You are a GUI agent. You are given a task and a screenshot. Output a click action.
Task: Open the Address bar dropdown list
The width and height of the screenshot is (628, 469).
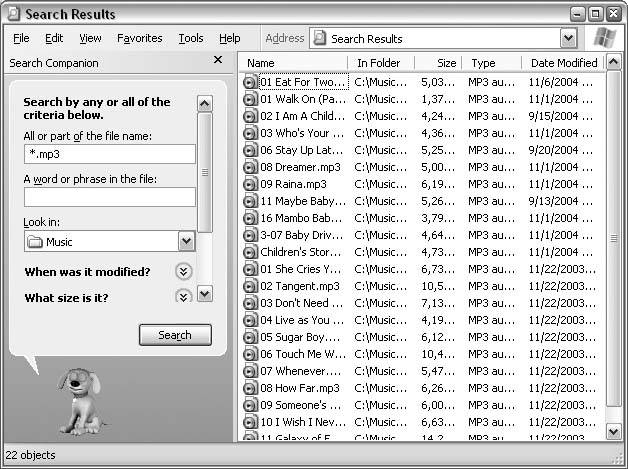568,39
